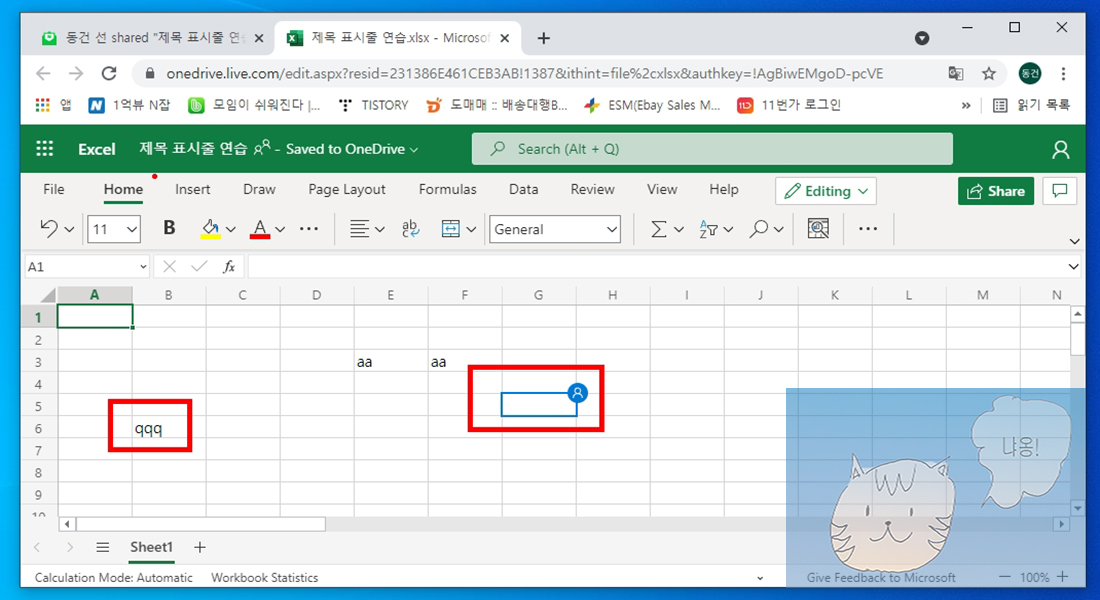
Task: Select cell E3 containing aa
Action: pos(391,362)
